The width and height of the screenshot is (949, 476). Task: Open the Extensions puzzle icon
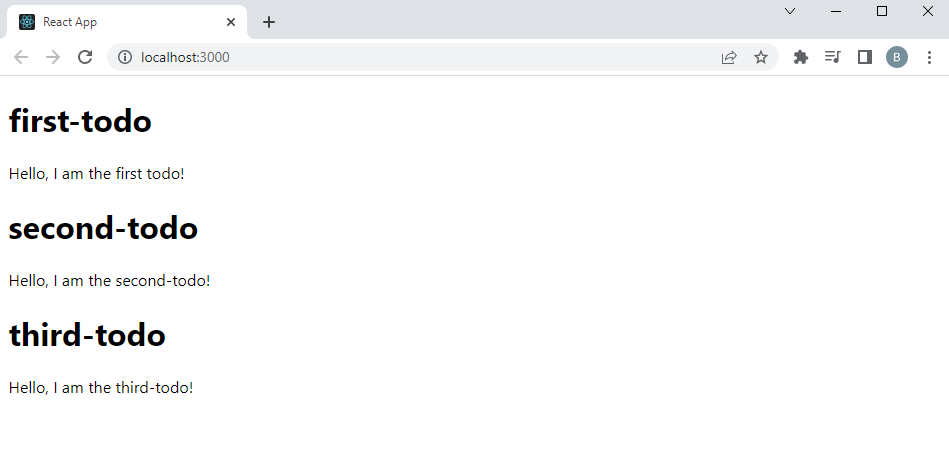pyautogui.click(x=801, y=57)
